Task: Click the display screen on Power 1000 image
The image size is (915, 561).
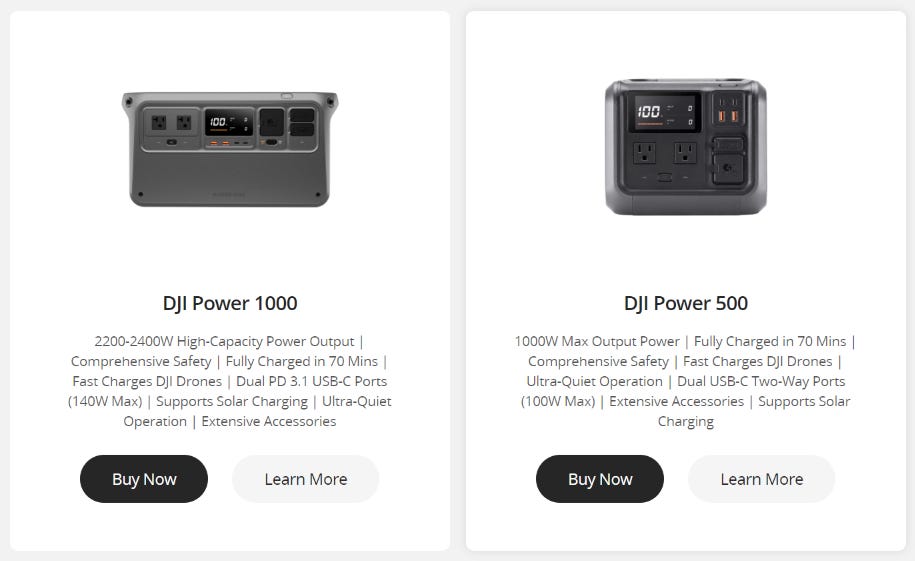Action: [x=229, y=122]
